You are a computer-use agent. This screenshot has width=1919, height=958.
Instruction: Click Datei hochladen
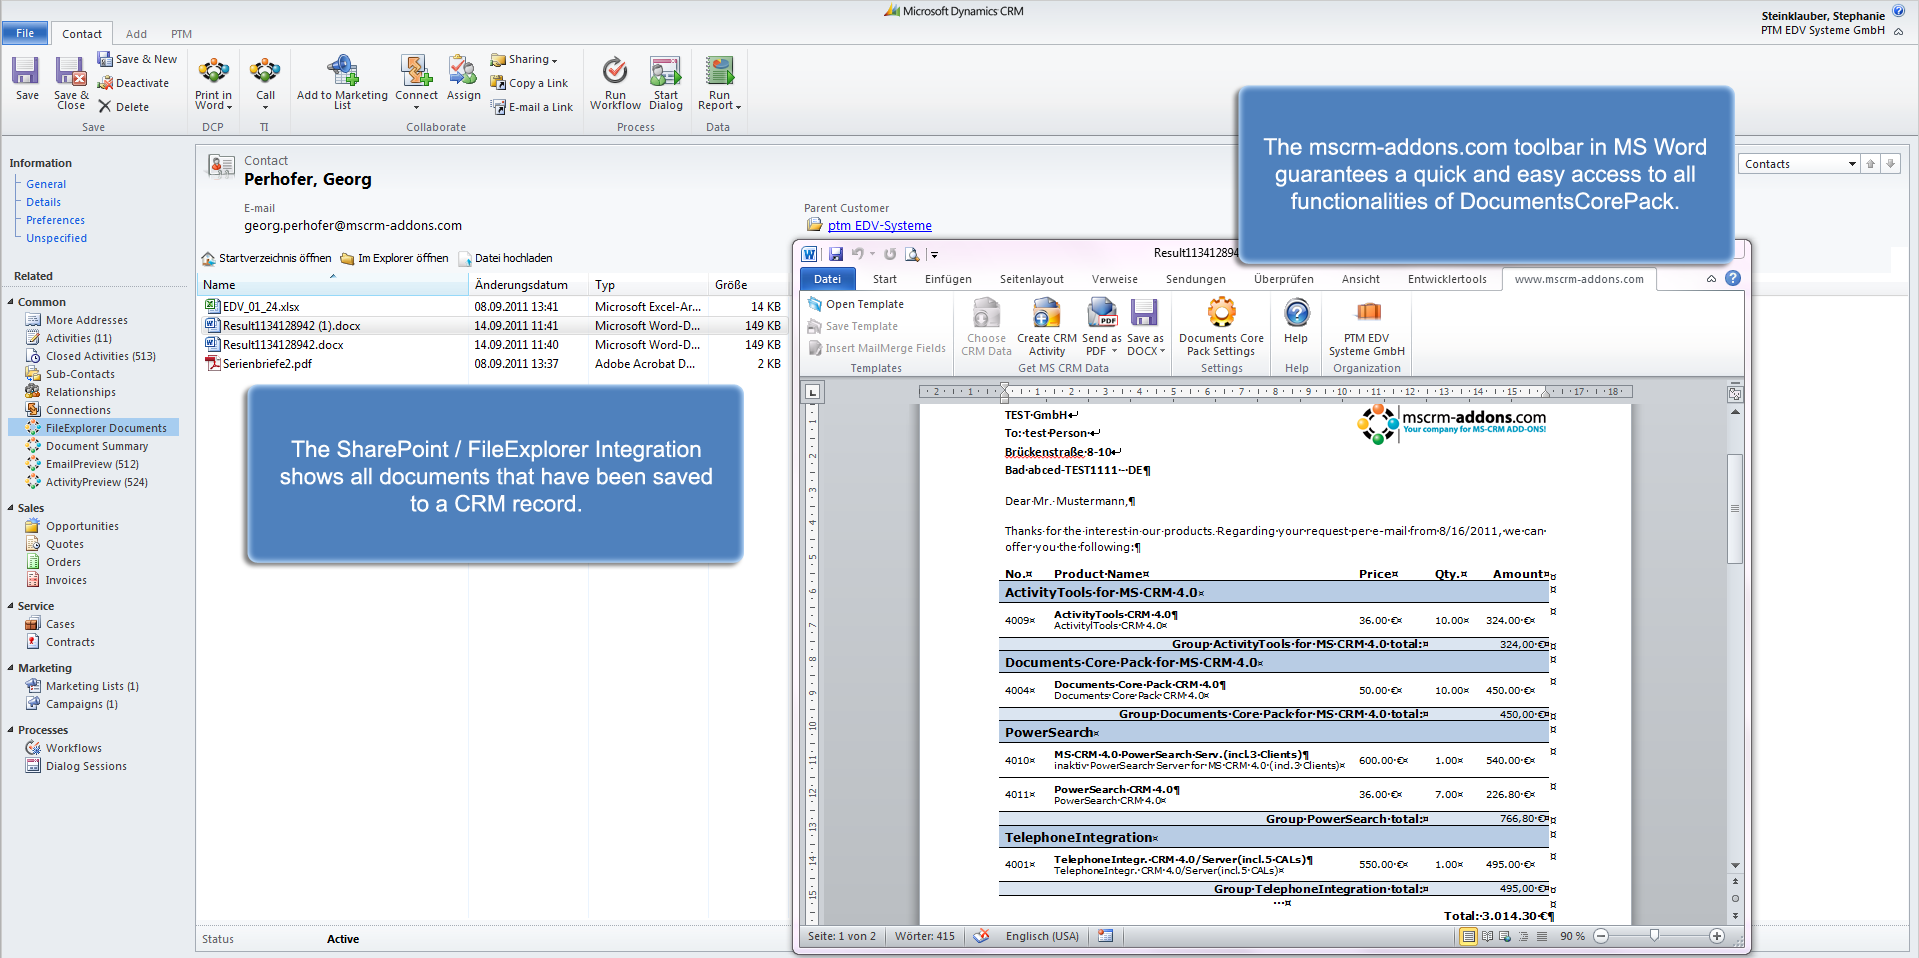tap(505, 258)
